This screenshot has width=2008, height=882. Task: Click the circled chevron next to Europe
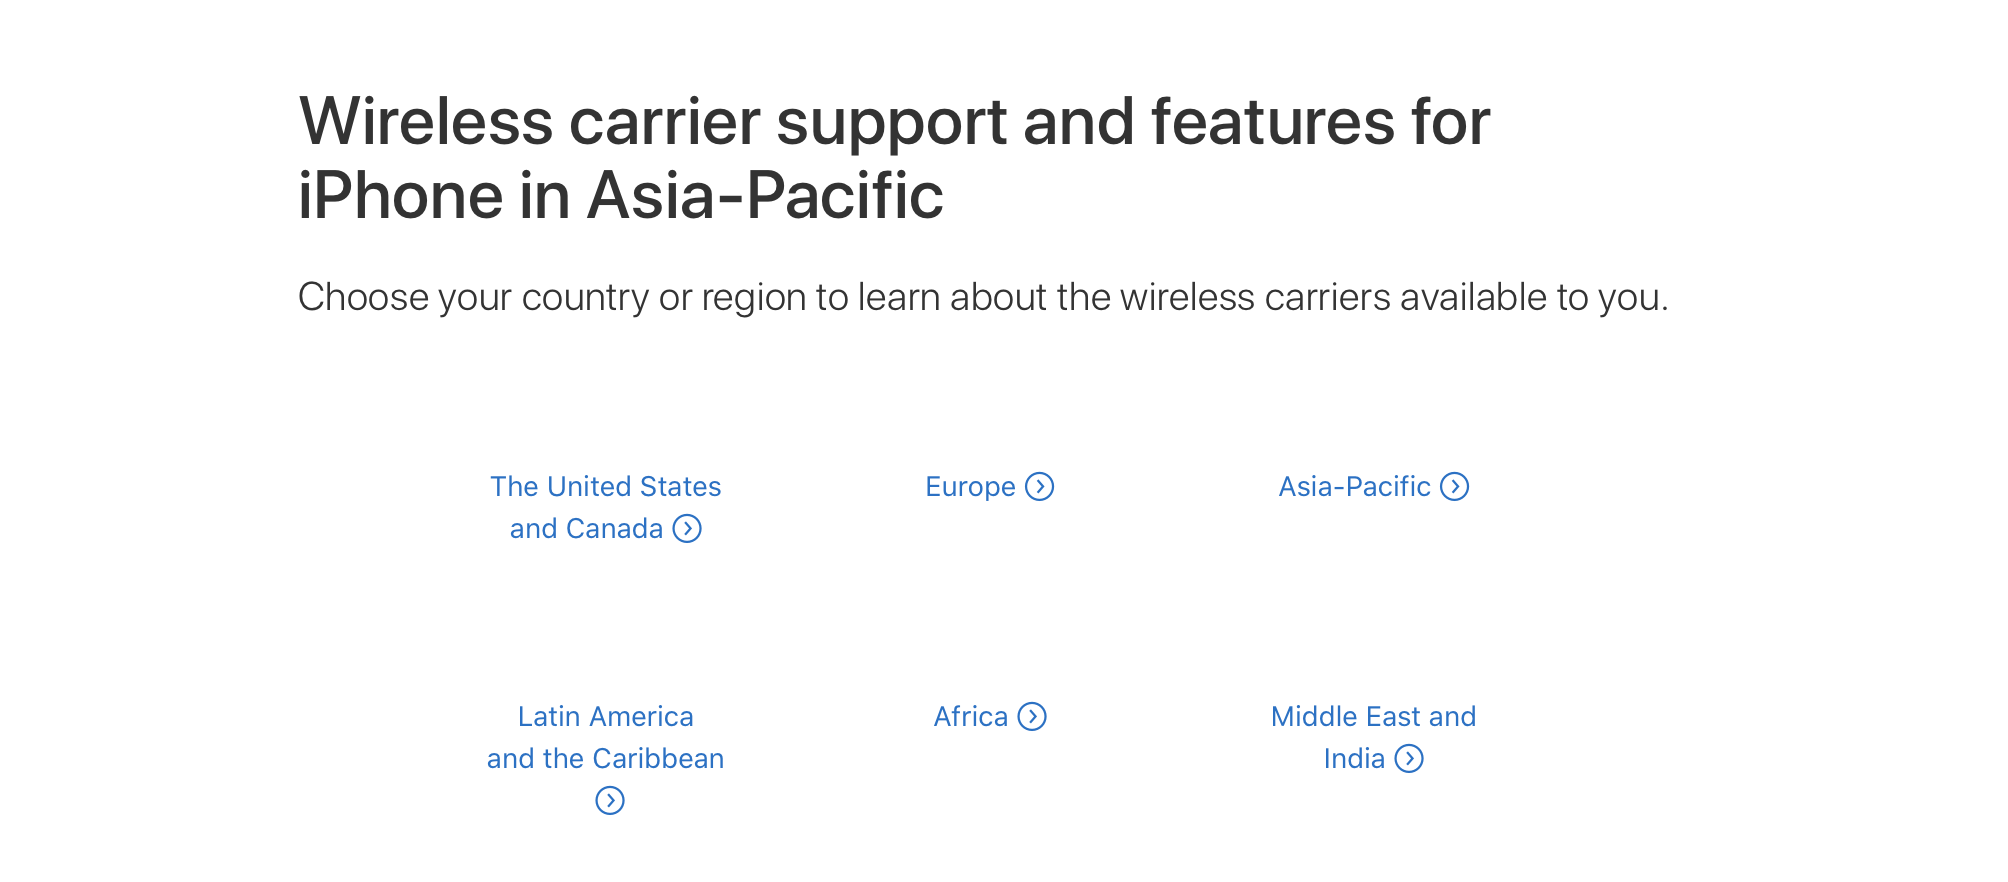tap(1040, 486)
